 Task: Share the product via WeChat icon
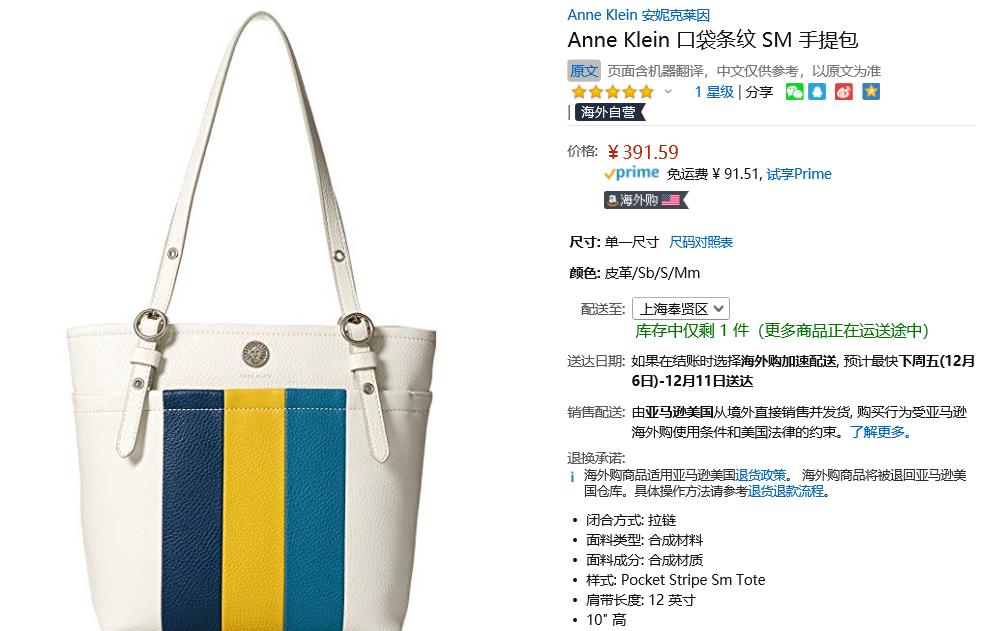tap(794, 92)
